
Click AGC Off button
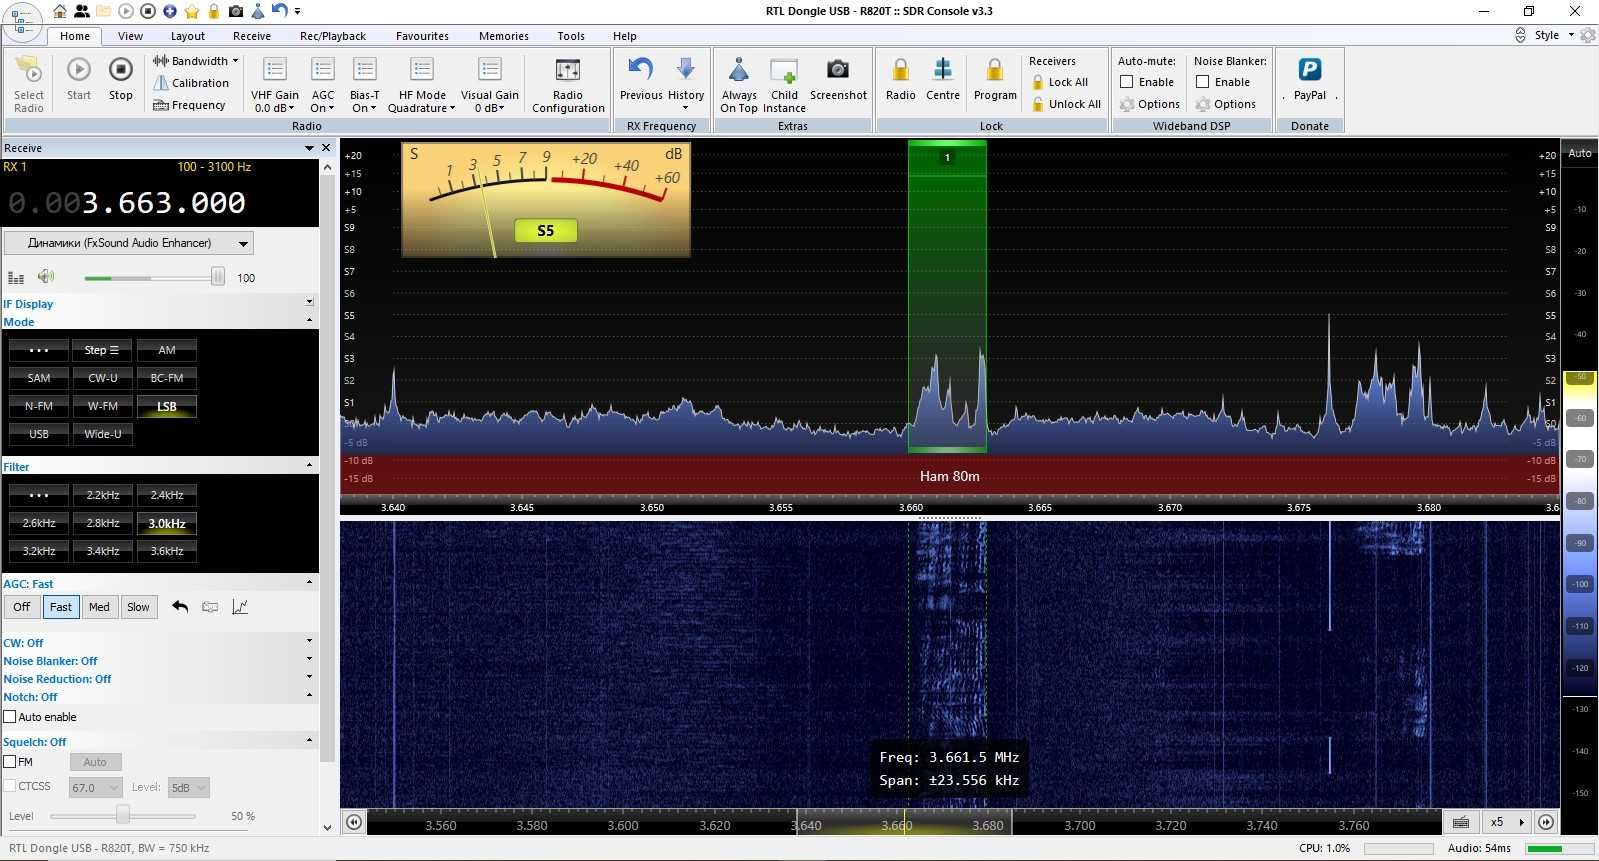pos(22,607)
